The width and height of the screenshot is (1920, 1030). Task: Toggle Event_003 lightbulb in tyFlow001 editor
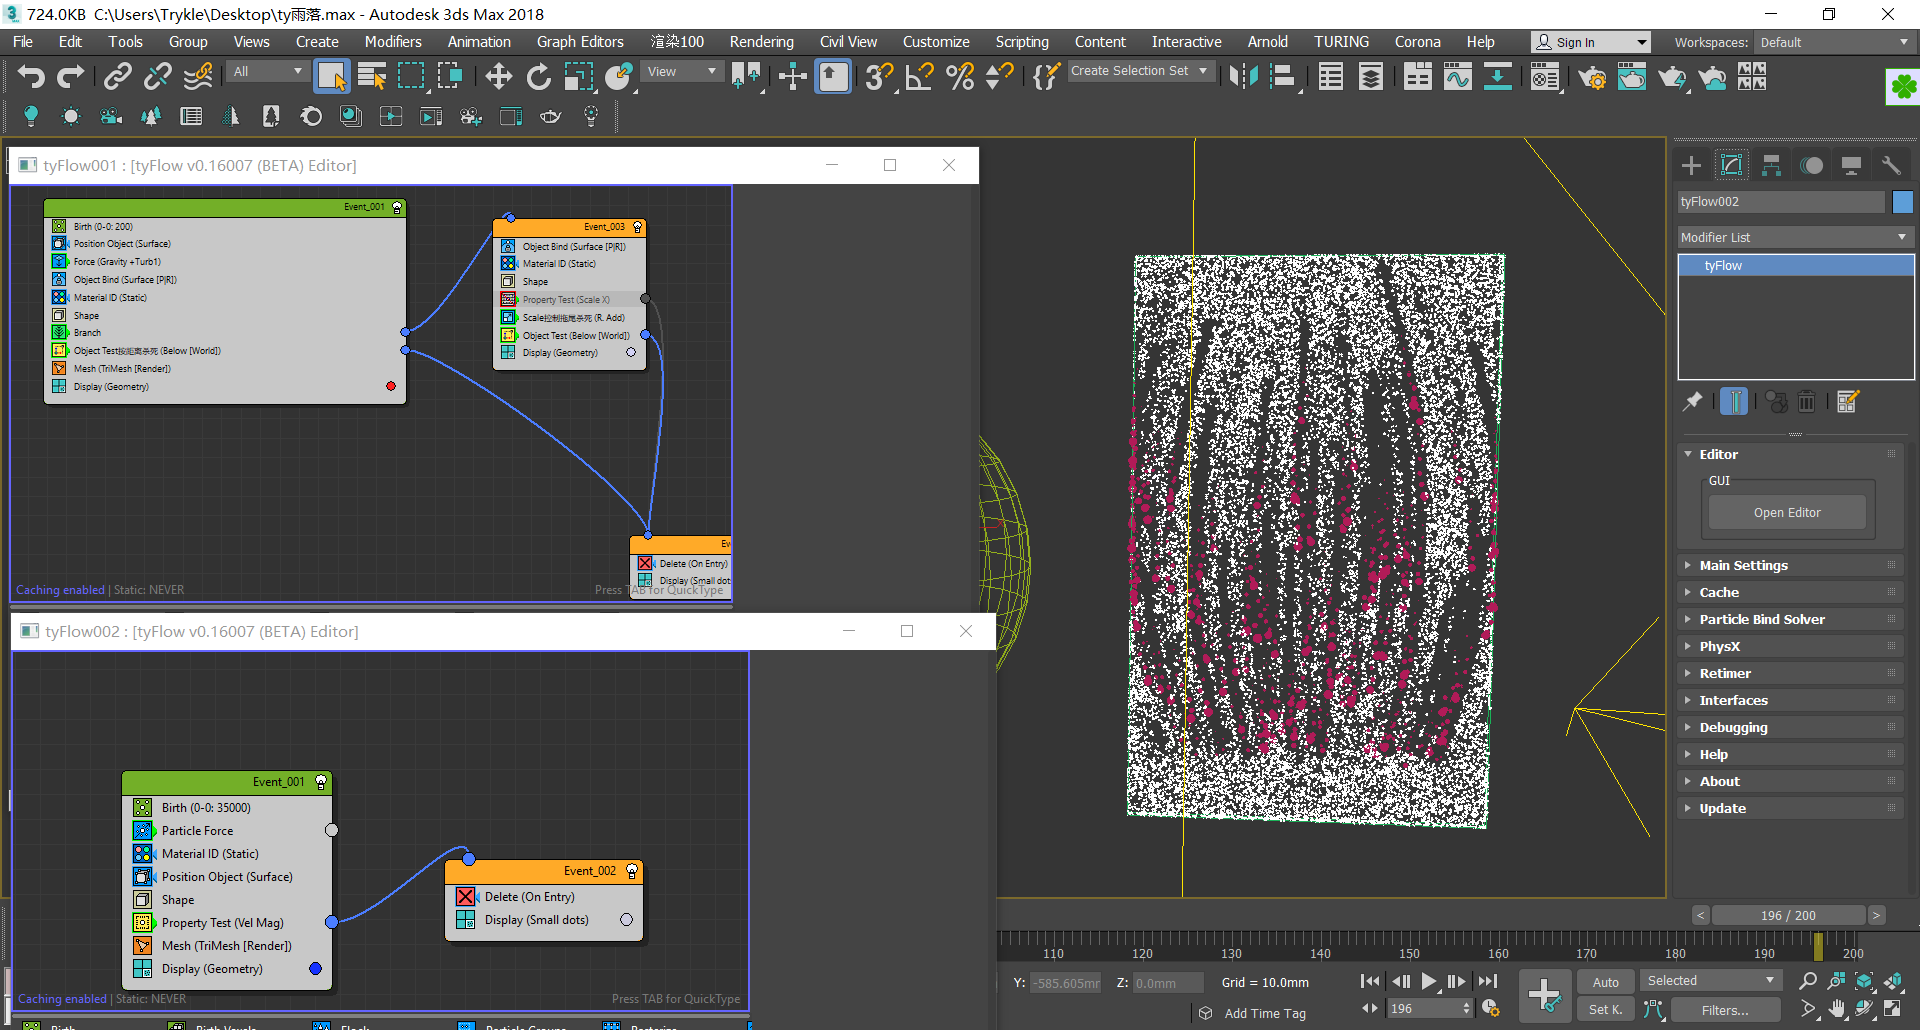tap(637, 227)
